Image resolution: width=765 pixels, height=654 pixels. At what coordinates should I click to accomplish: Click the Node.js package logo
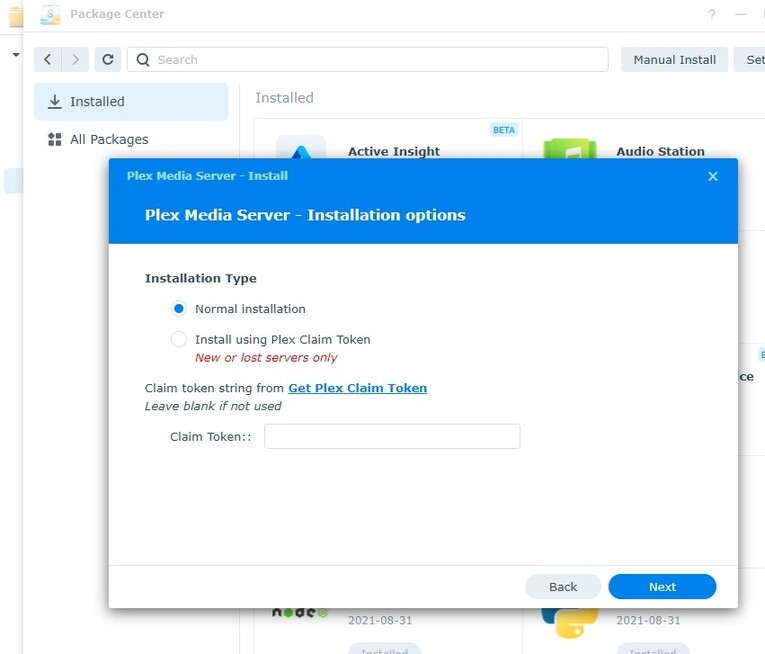click(300, 612)
